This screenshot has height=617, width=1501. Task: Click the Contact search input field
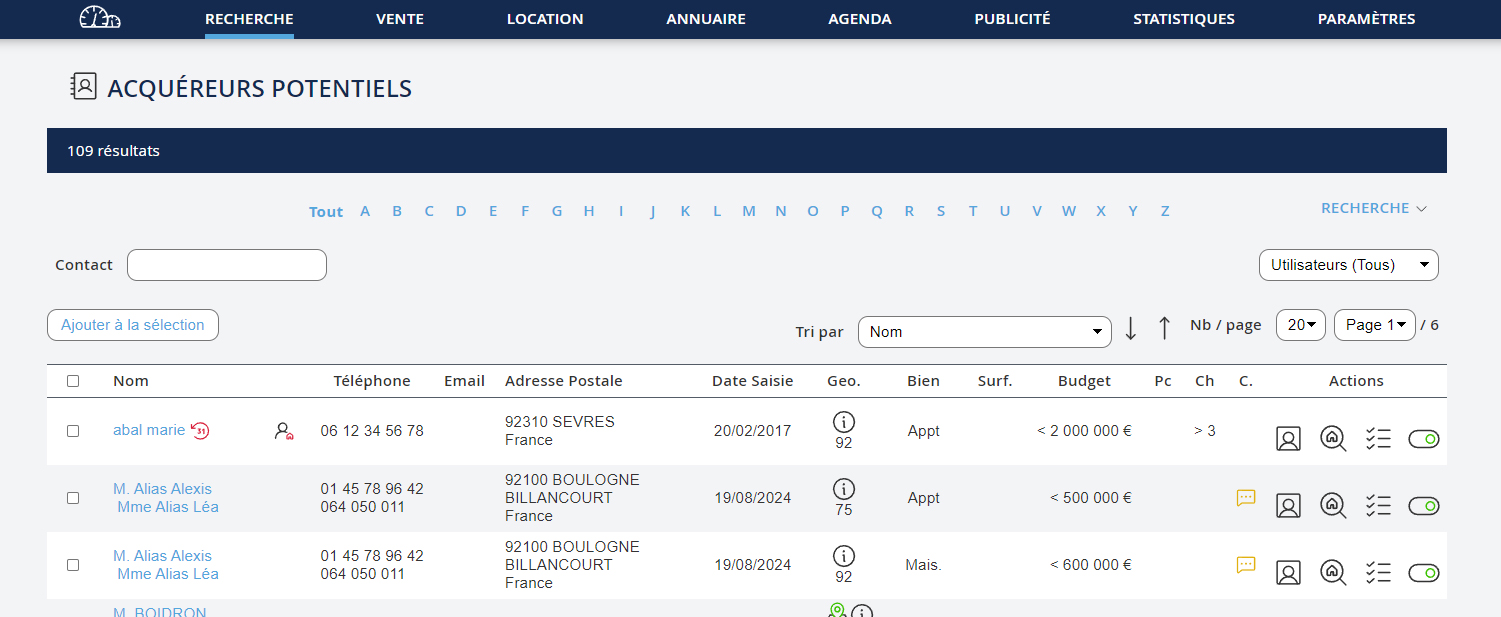tap(227, 265)
